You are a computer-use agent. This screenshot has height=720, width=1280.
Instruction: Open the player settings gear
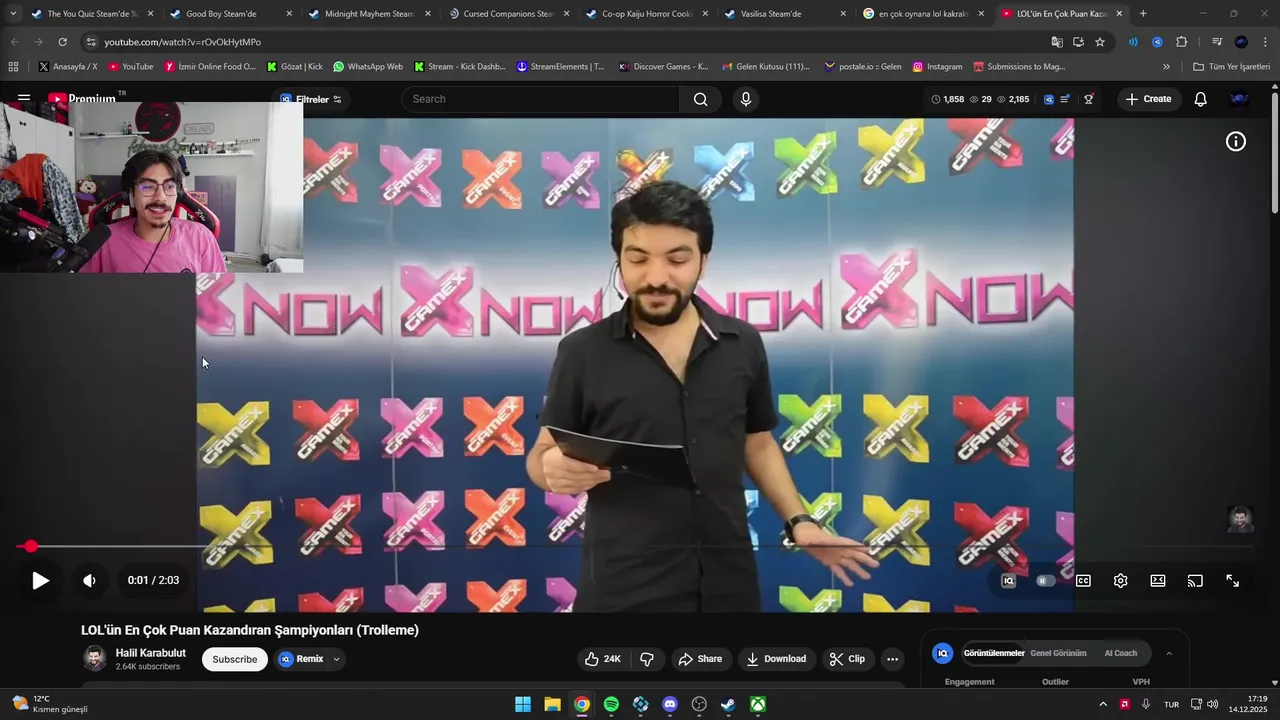coord(1120,581)
